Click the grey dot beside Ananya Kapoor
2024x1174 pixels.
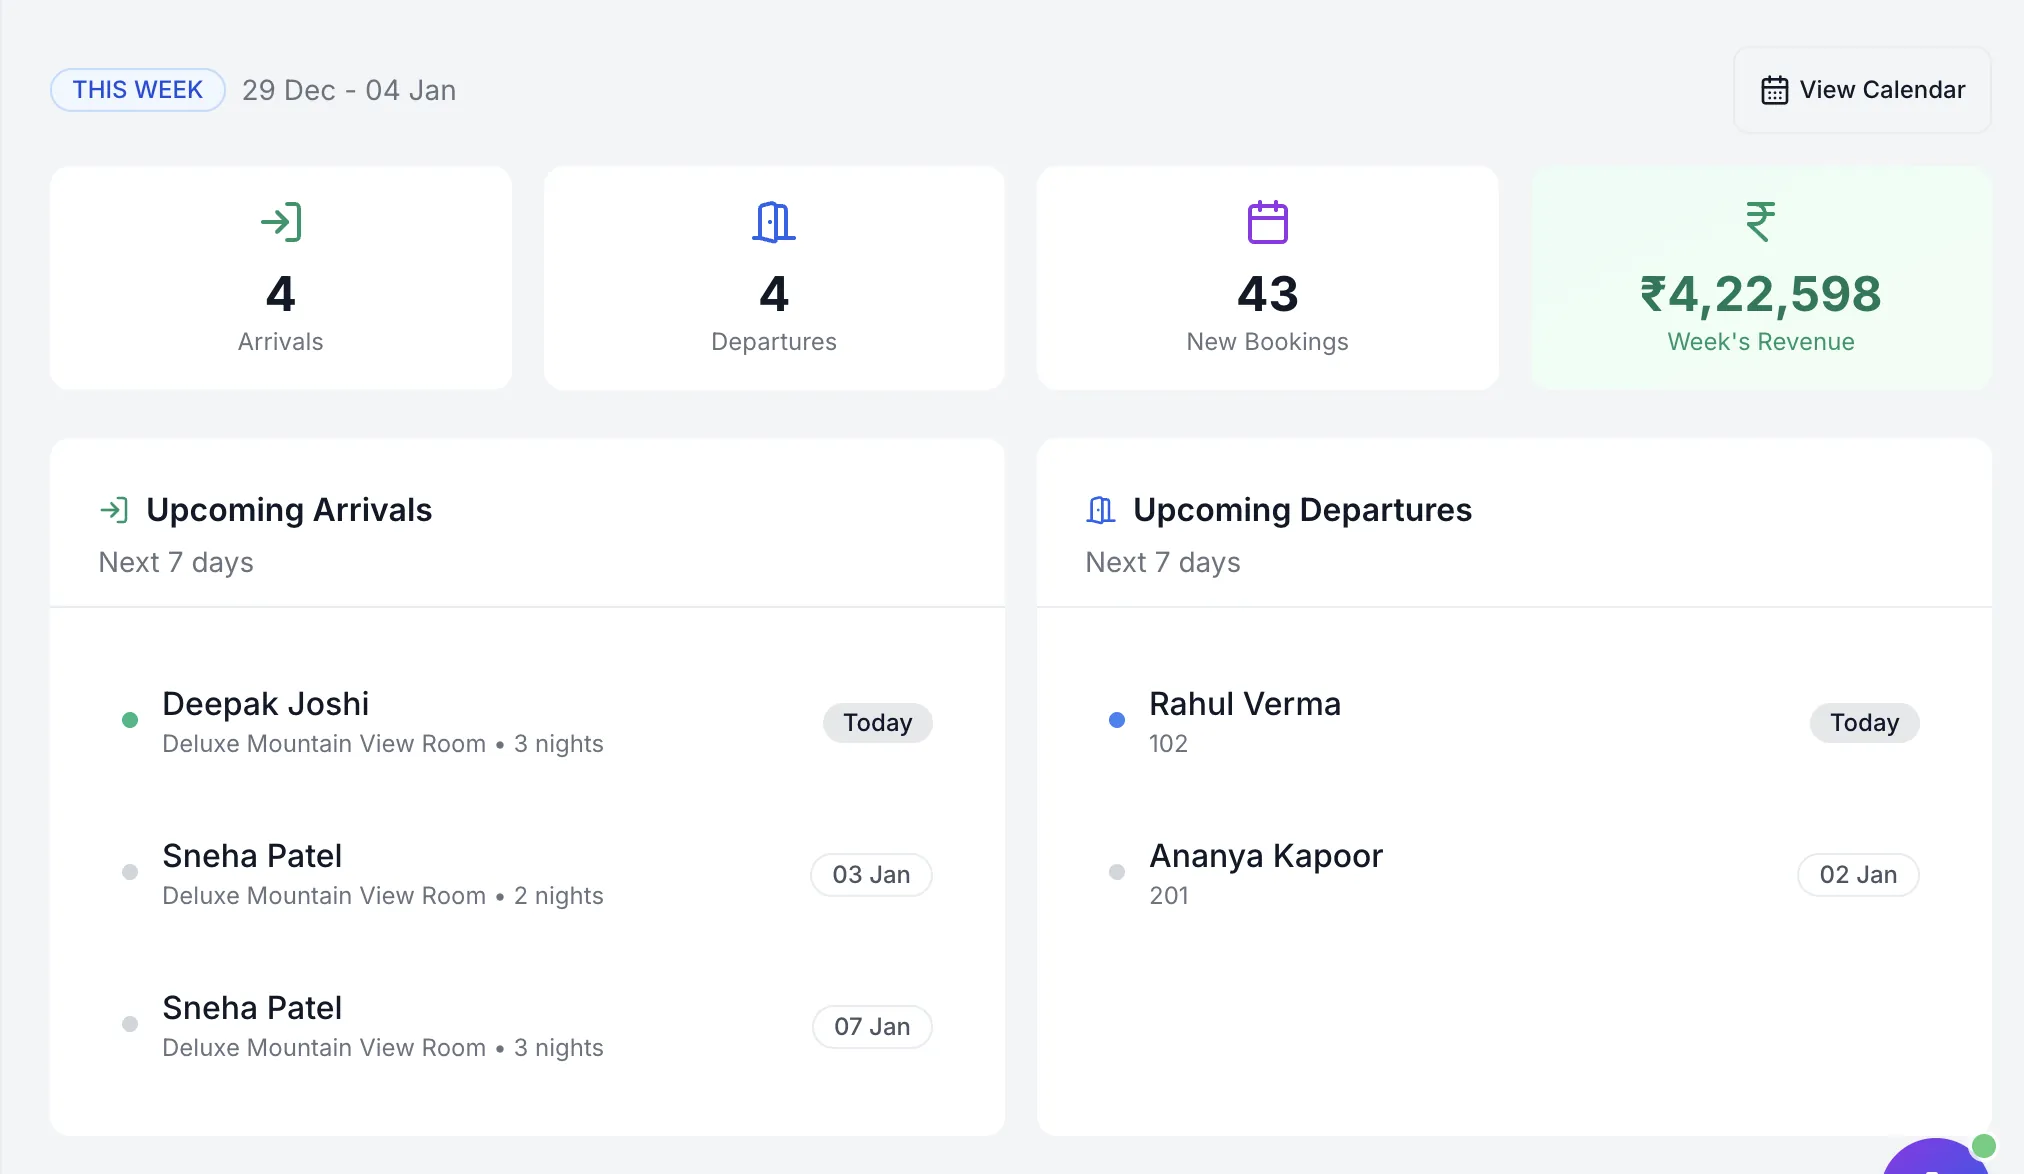click(x=1117, y=872)
